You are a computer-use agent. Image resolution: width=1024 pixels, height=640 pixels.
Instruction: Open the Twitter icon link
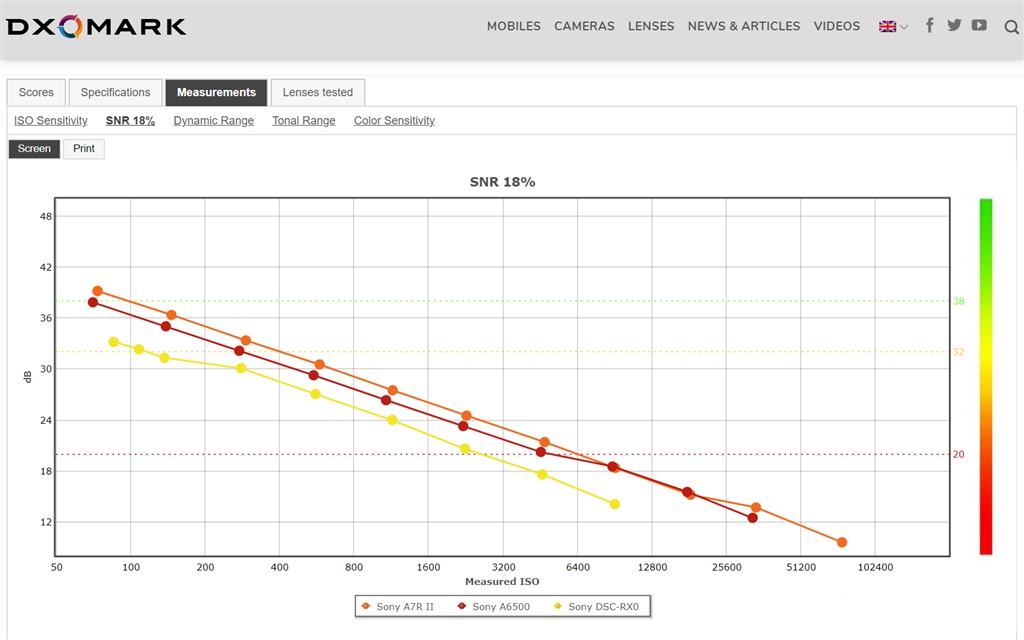[x=954, y=25]
